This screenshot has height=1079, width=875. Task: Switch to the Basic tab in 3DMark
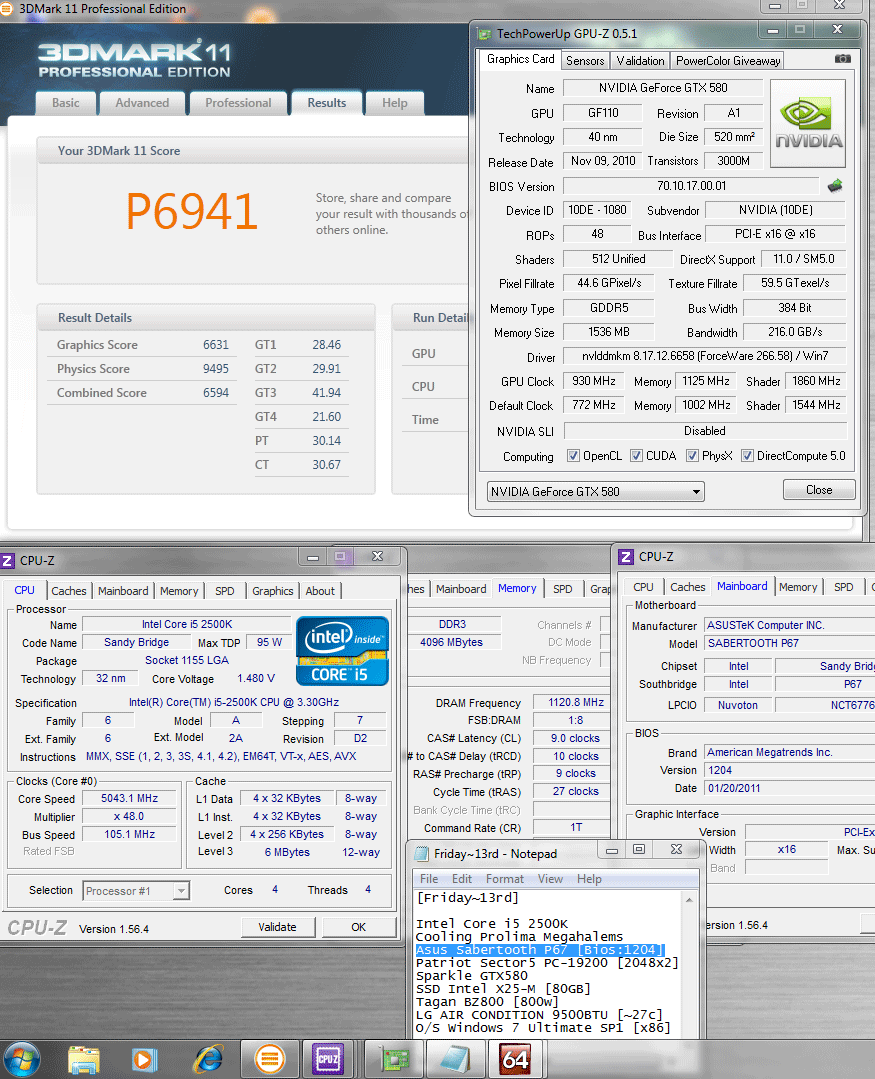point(65,103)
